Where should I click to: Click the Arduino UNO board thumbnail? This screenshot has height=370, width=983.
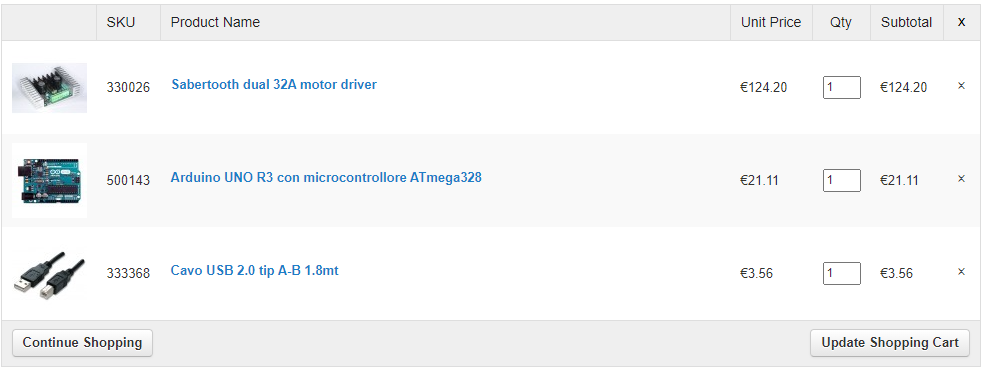[50, 181]
